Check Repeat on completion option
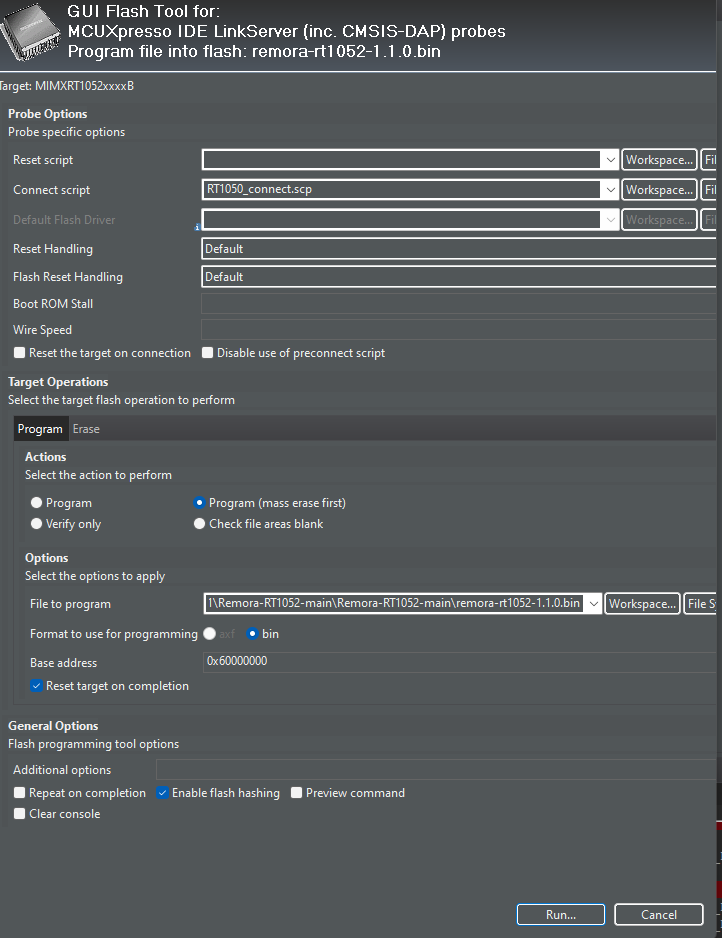722x938 pixels. click(20, 793)
